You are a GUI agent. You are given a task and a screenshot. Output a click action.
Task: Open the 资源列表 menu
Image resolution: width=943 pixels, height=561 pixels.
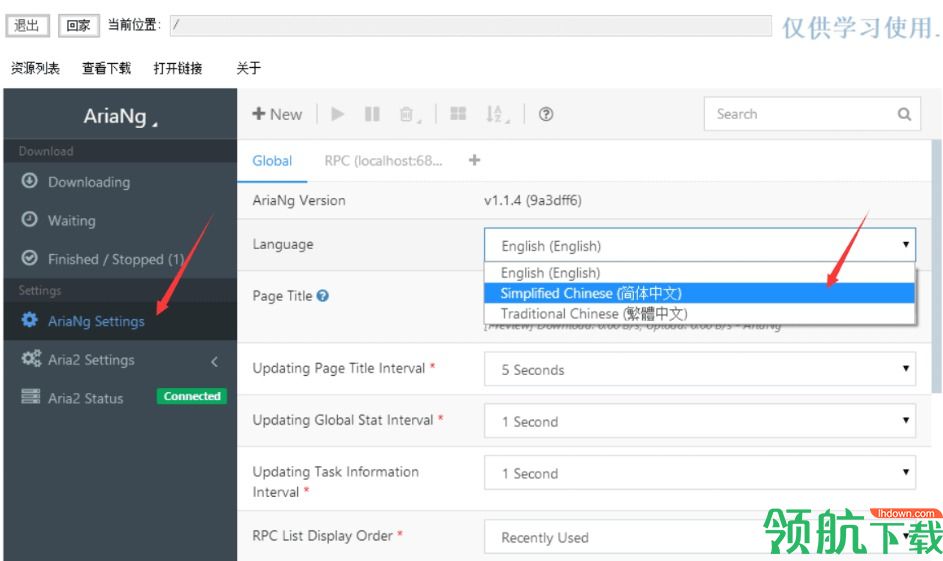(x=35, y=68)
